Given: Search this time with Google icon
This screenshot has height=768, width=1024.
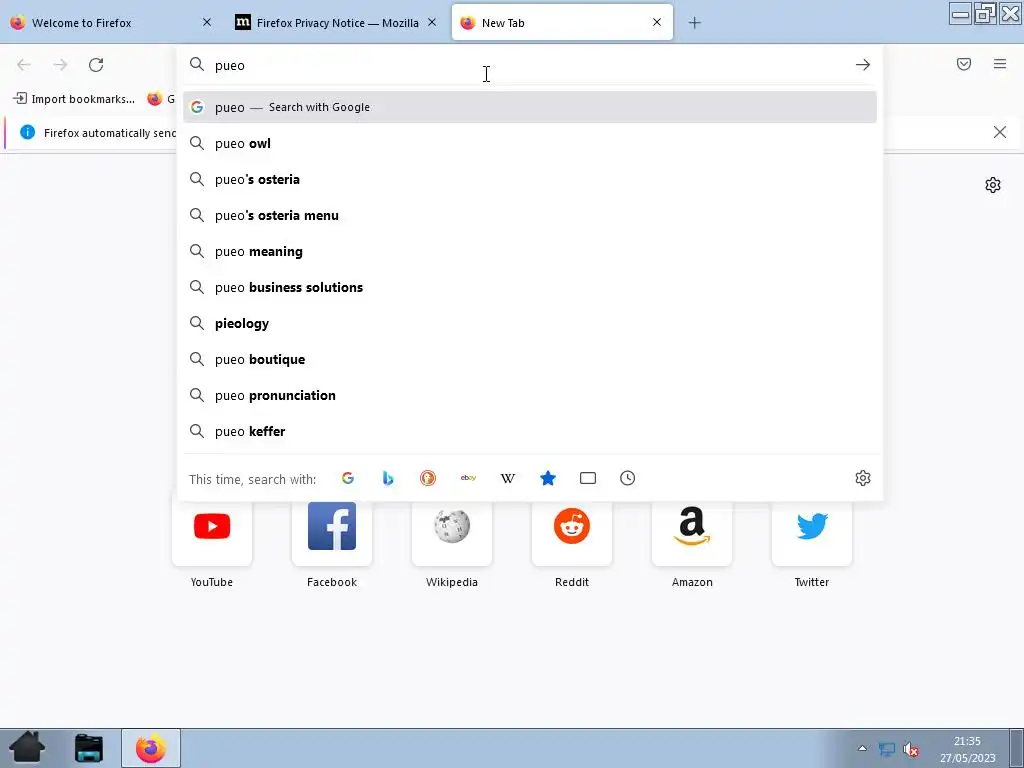Looking at the screenshot, I should [x=347, y=478].
